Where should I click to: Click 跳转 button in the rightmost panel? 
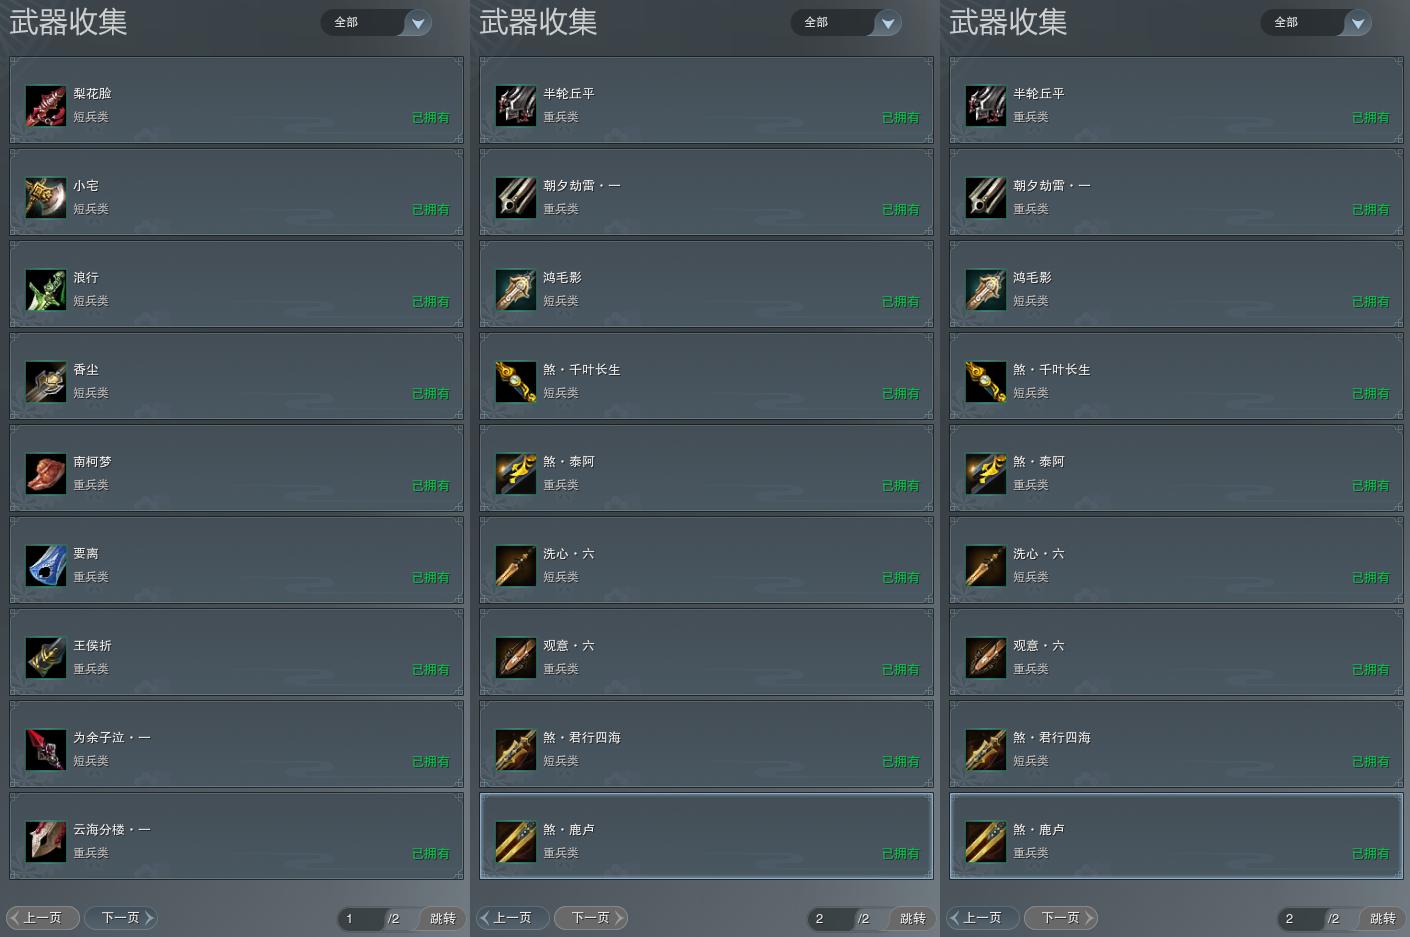(1381, 918)
